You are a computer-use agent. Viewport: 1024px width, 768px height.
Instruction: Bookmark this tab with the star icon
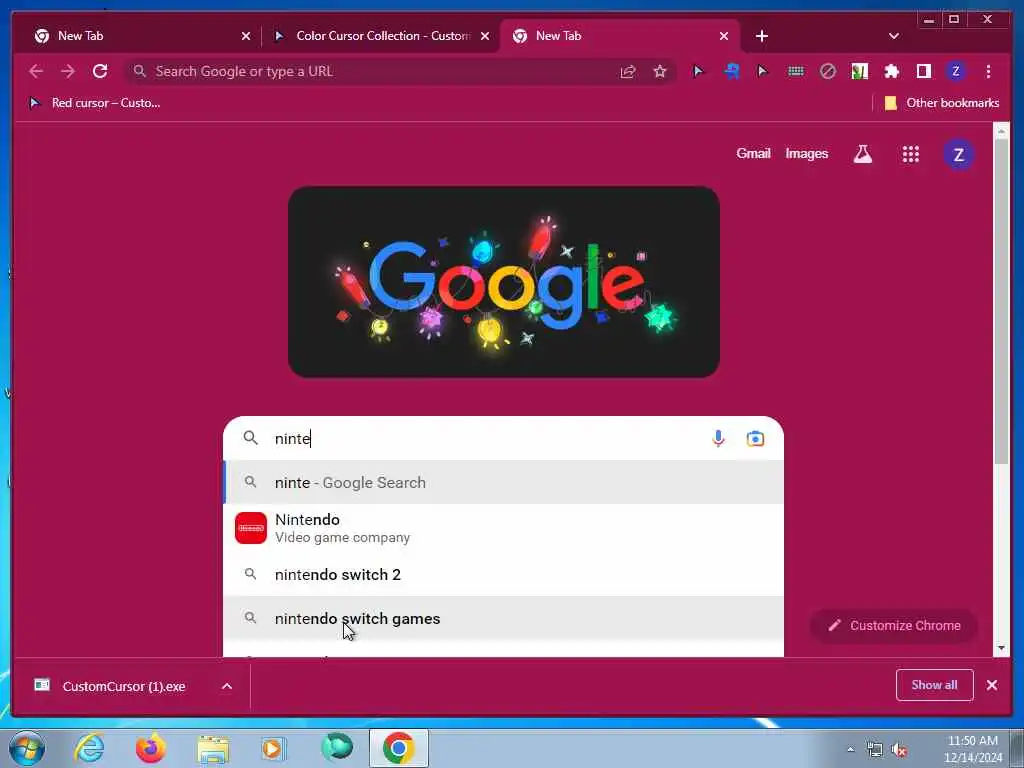tap(660, 71)
